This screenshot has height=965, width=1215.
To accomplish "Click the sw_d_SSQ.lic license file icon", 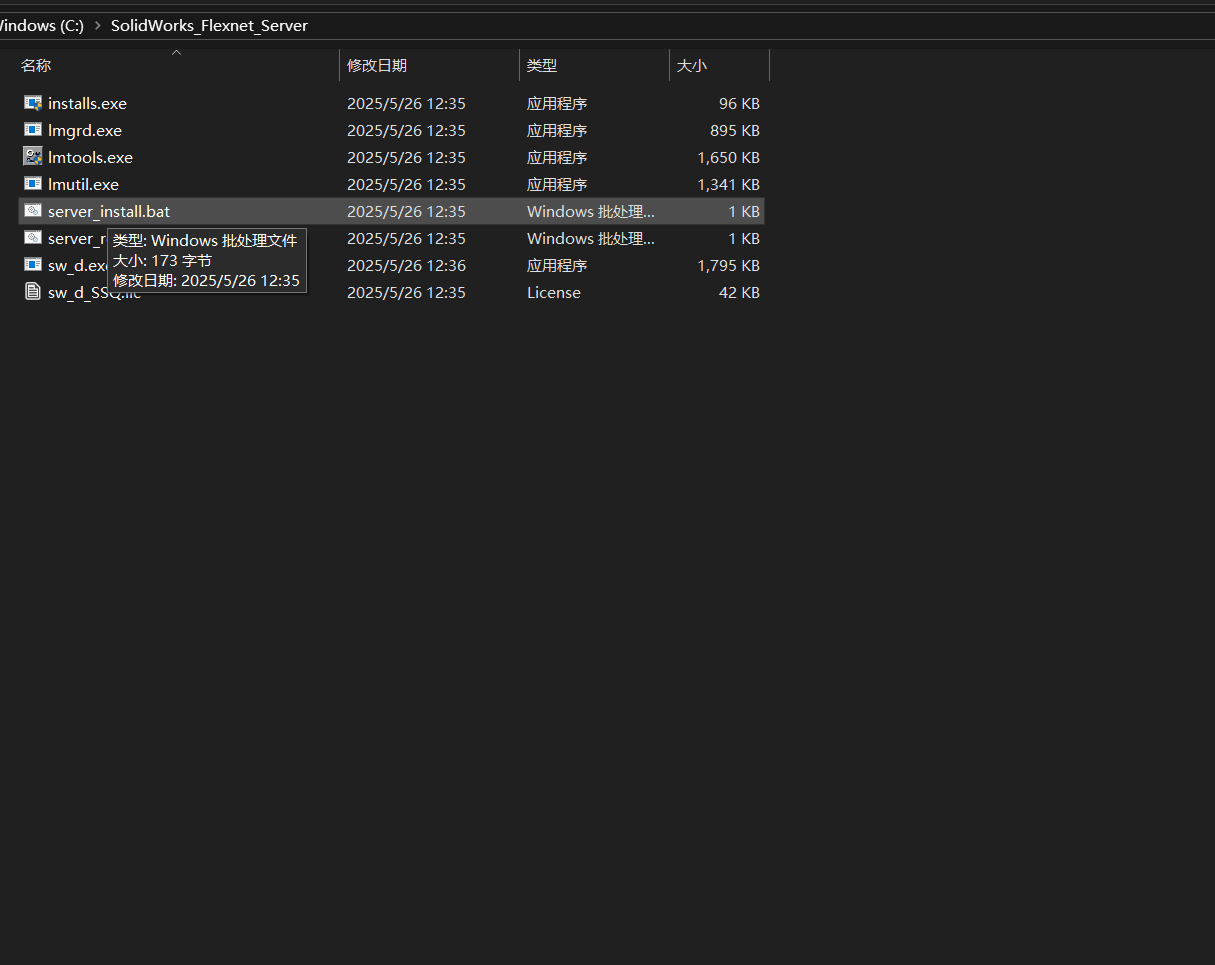I will (33, 292).
